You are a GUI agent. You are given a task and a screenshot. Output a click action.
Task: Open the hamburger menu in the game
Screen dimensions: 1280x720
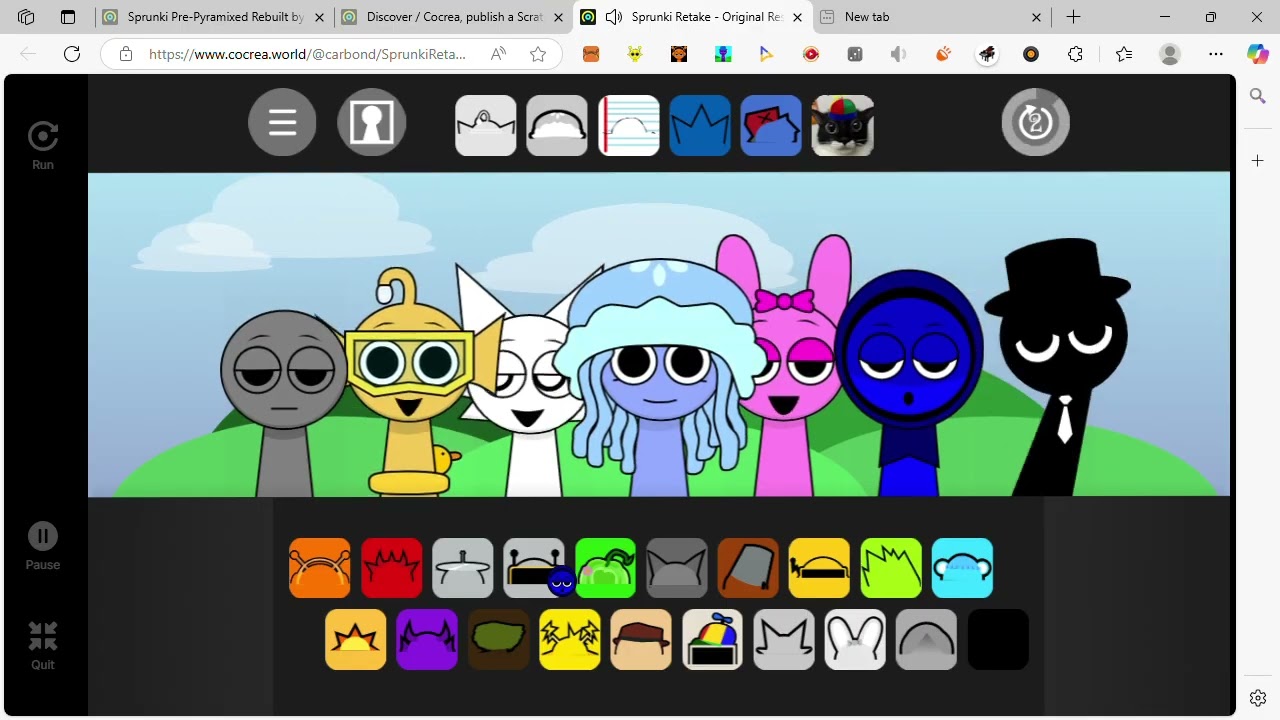tap(282, 123)
